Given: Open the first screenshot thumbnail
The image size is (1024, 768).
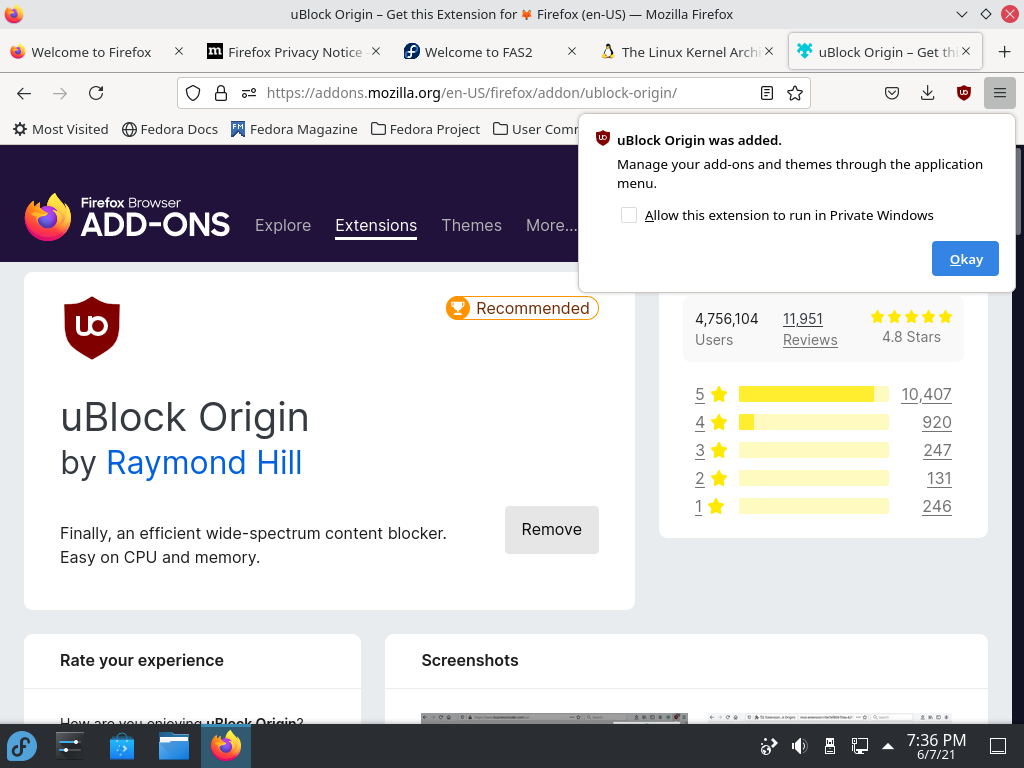Looking at the screenshot, I should 554,718.
